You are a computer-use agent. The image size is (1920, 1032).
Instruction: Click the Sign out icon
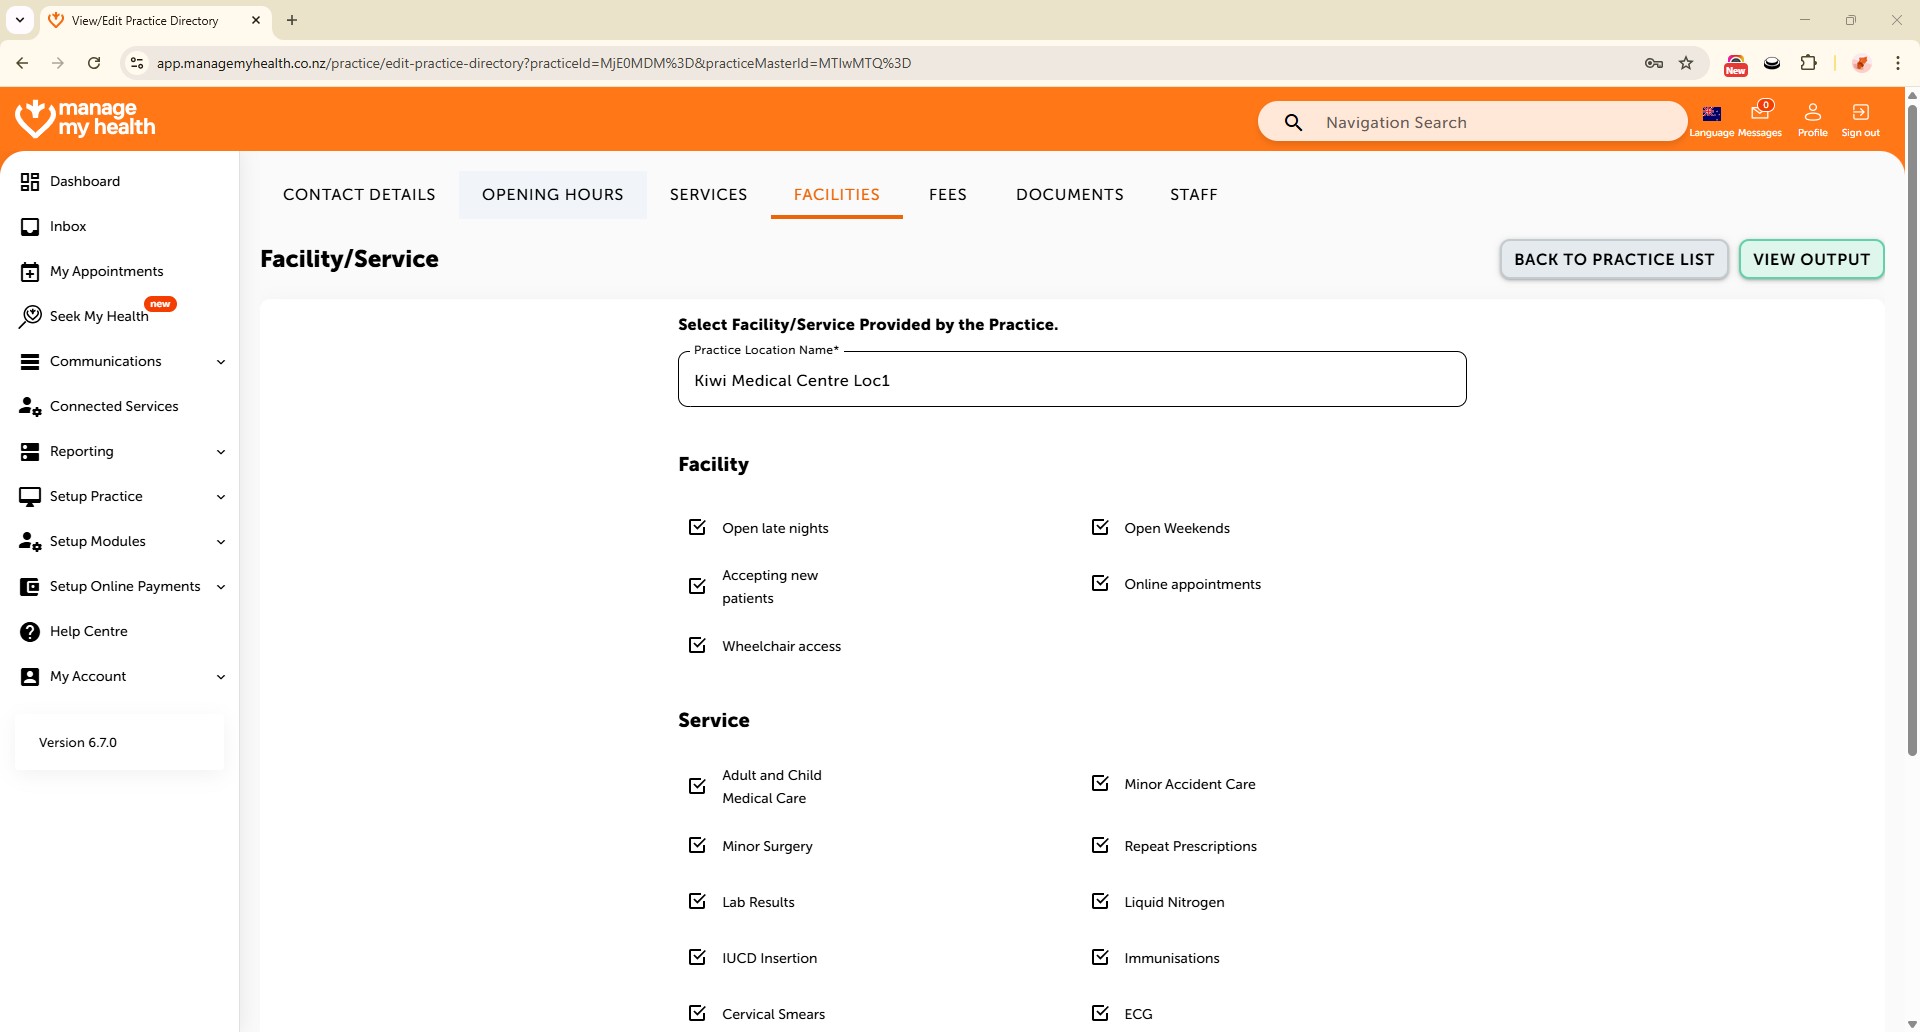point(1860,112)
